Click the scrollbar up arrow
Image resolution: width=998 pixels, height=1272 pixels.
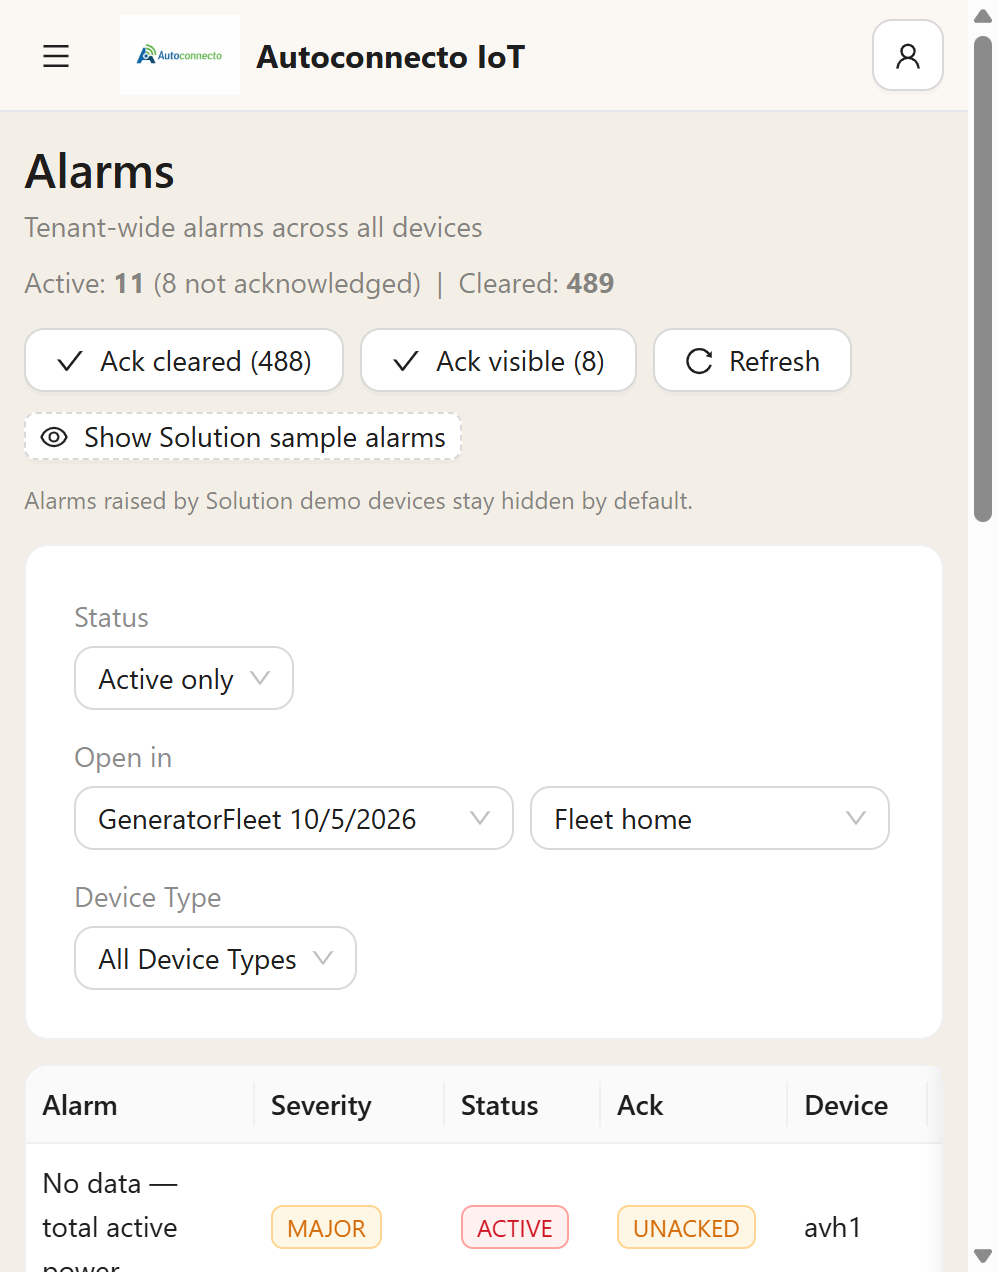(x=983, y=15)
